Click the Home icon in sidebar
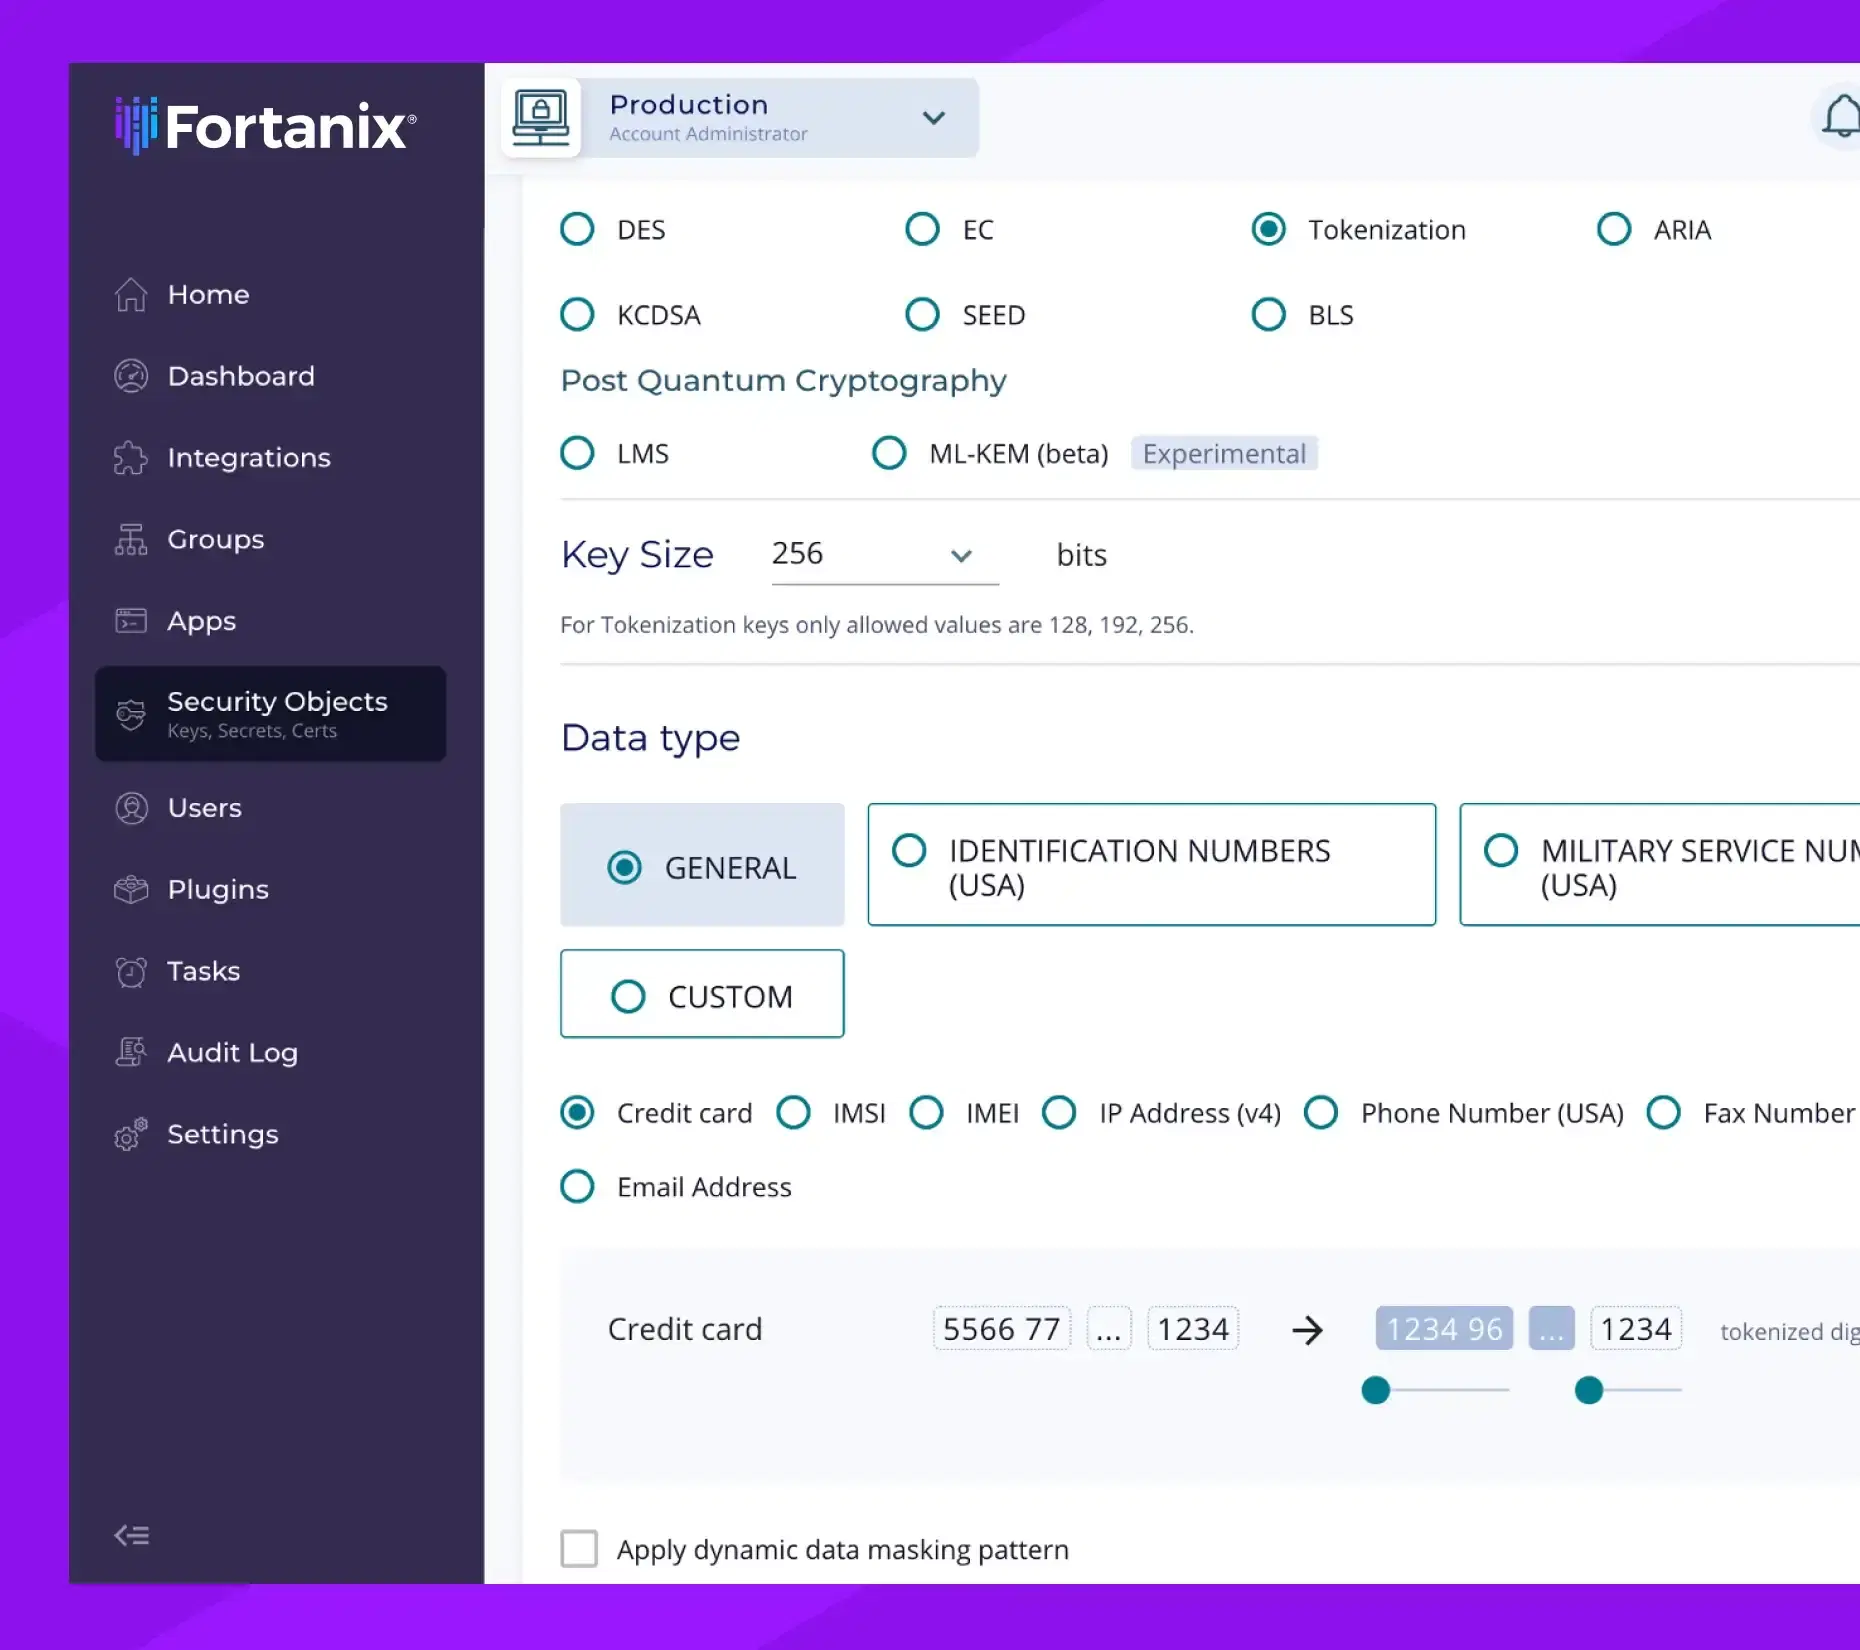 click(x=131, y=294)
